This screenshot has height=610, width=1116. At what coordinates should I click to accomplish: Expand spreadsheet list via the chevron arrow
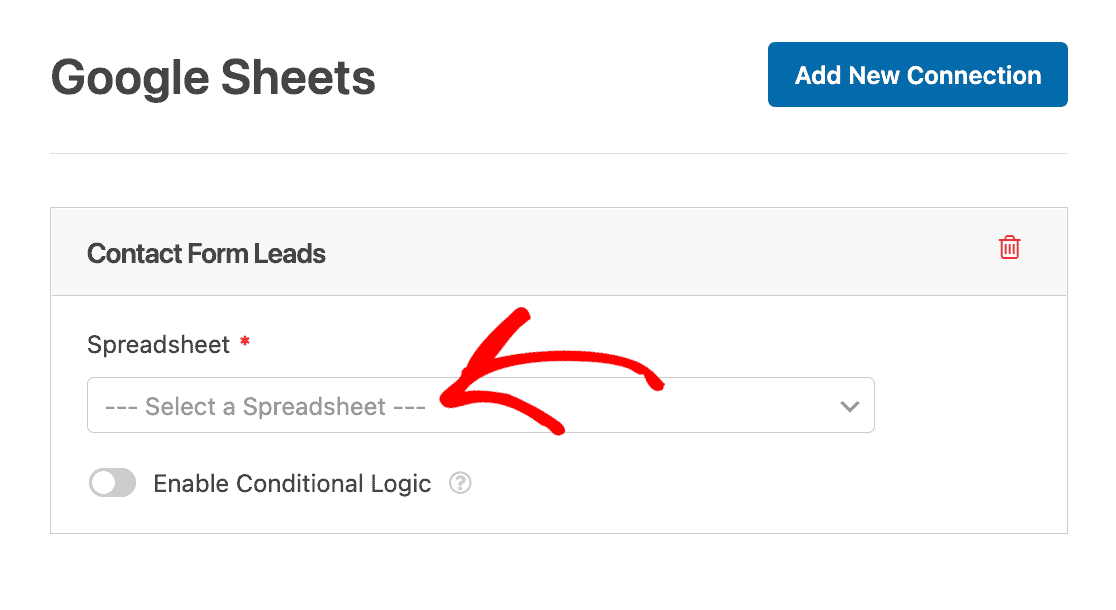coord(849,406)
